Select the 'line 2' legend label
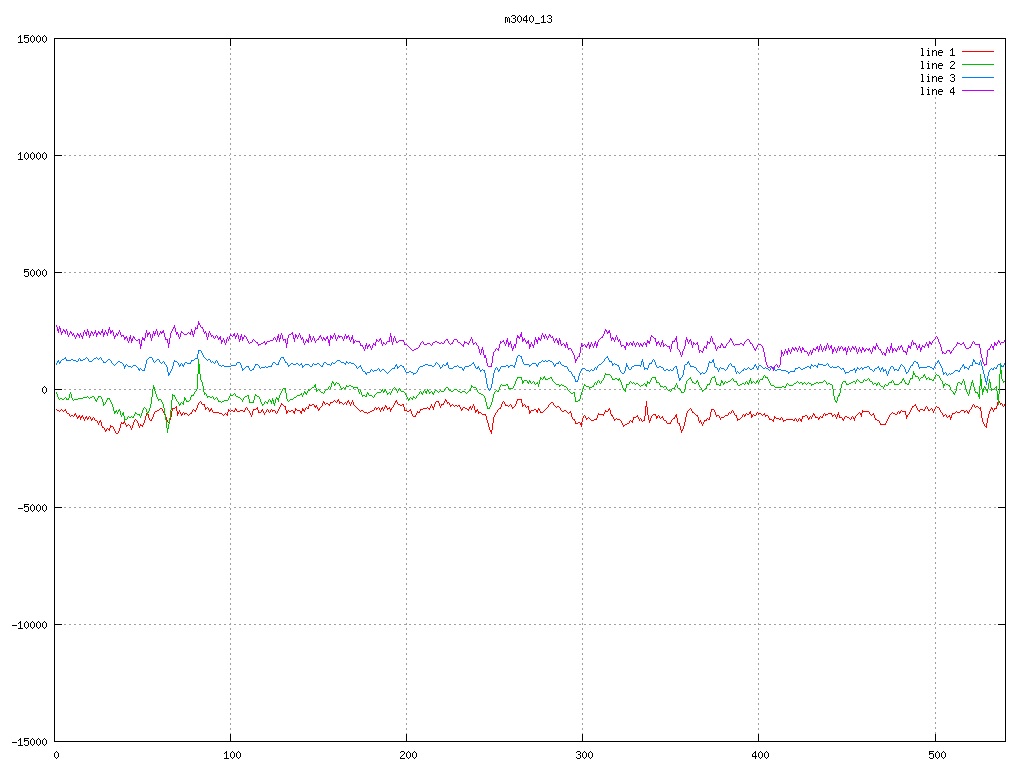 [937, 65]
